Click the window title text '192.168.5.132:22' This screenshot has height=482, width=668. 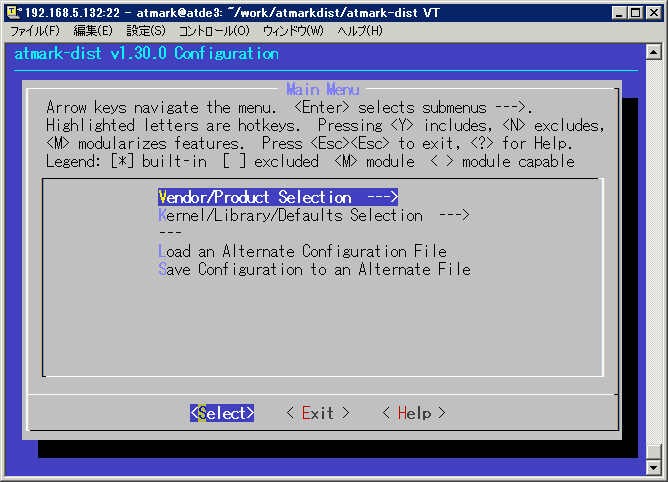pos(72,13)
